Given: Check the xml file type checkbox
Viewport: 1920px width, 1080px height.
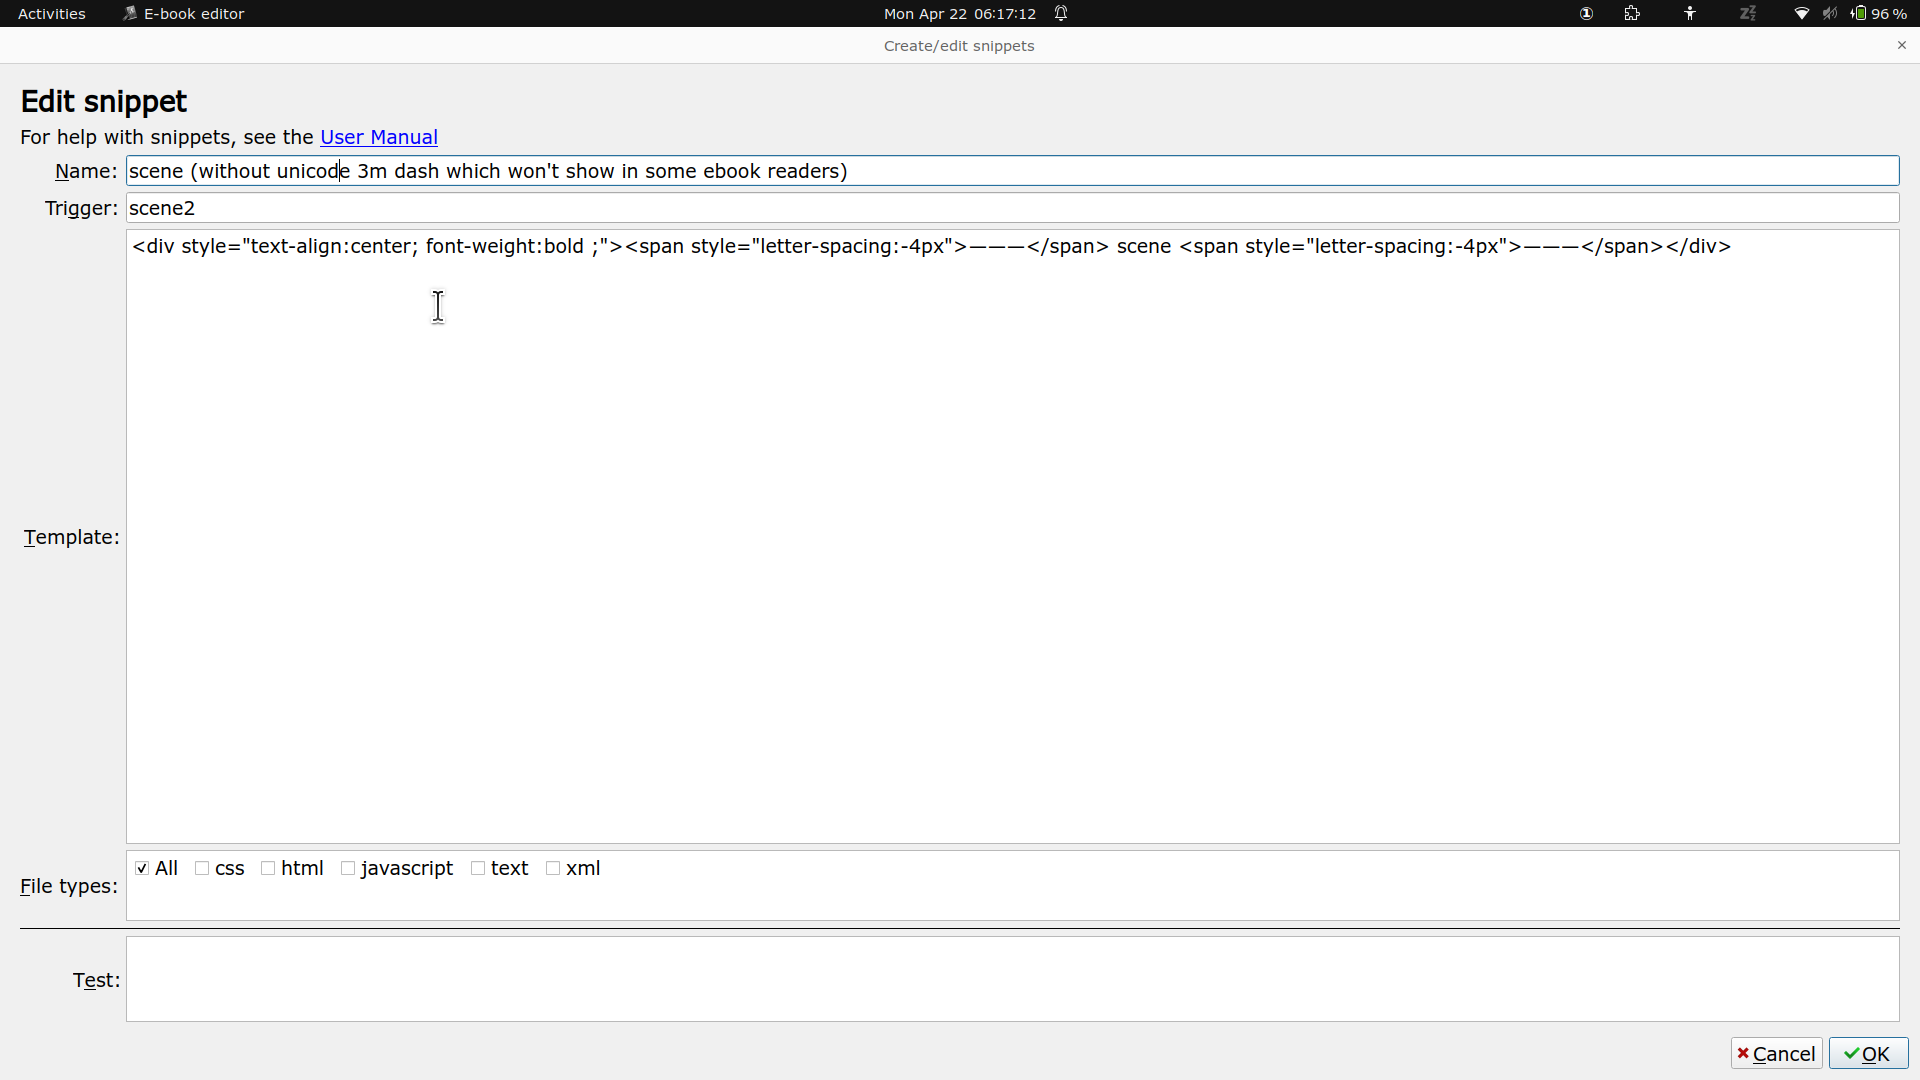Looking at the screenshot, I should pos(553,868).
